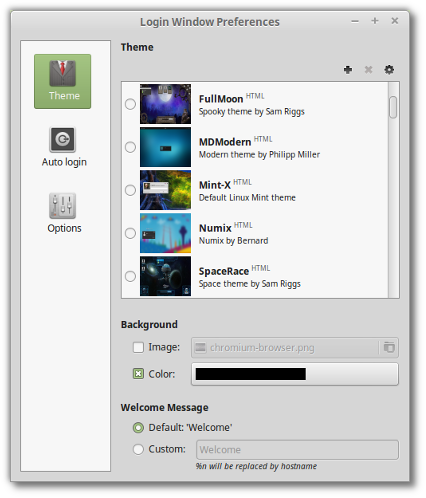Click the black color picker button
The height and width of the screenshot is (498, 426).
click(295, 374)
